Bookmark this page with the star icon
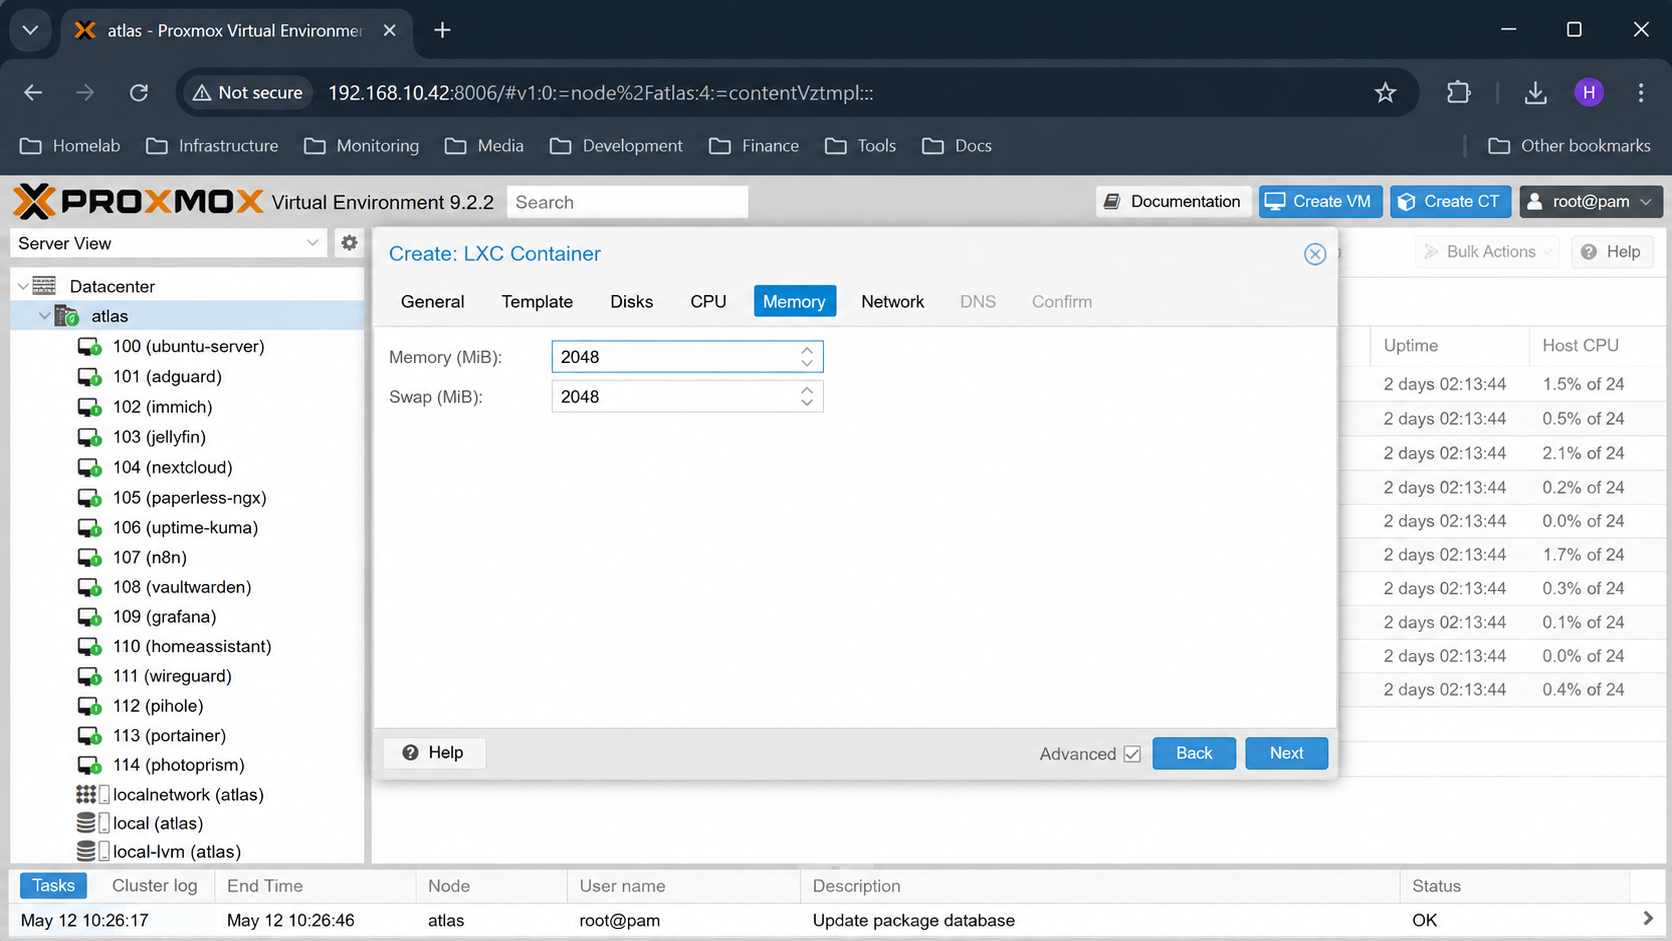The image size is (1672, 941). click(x=1385, y=93)
